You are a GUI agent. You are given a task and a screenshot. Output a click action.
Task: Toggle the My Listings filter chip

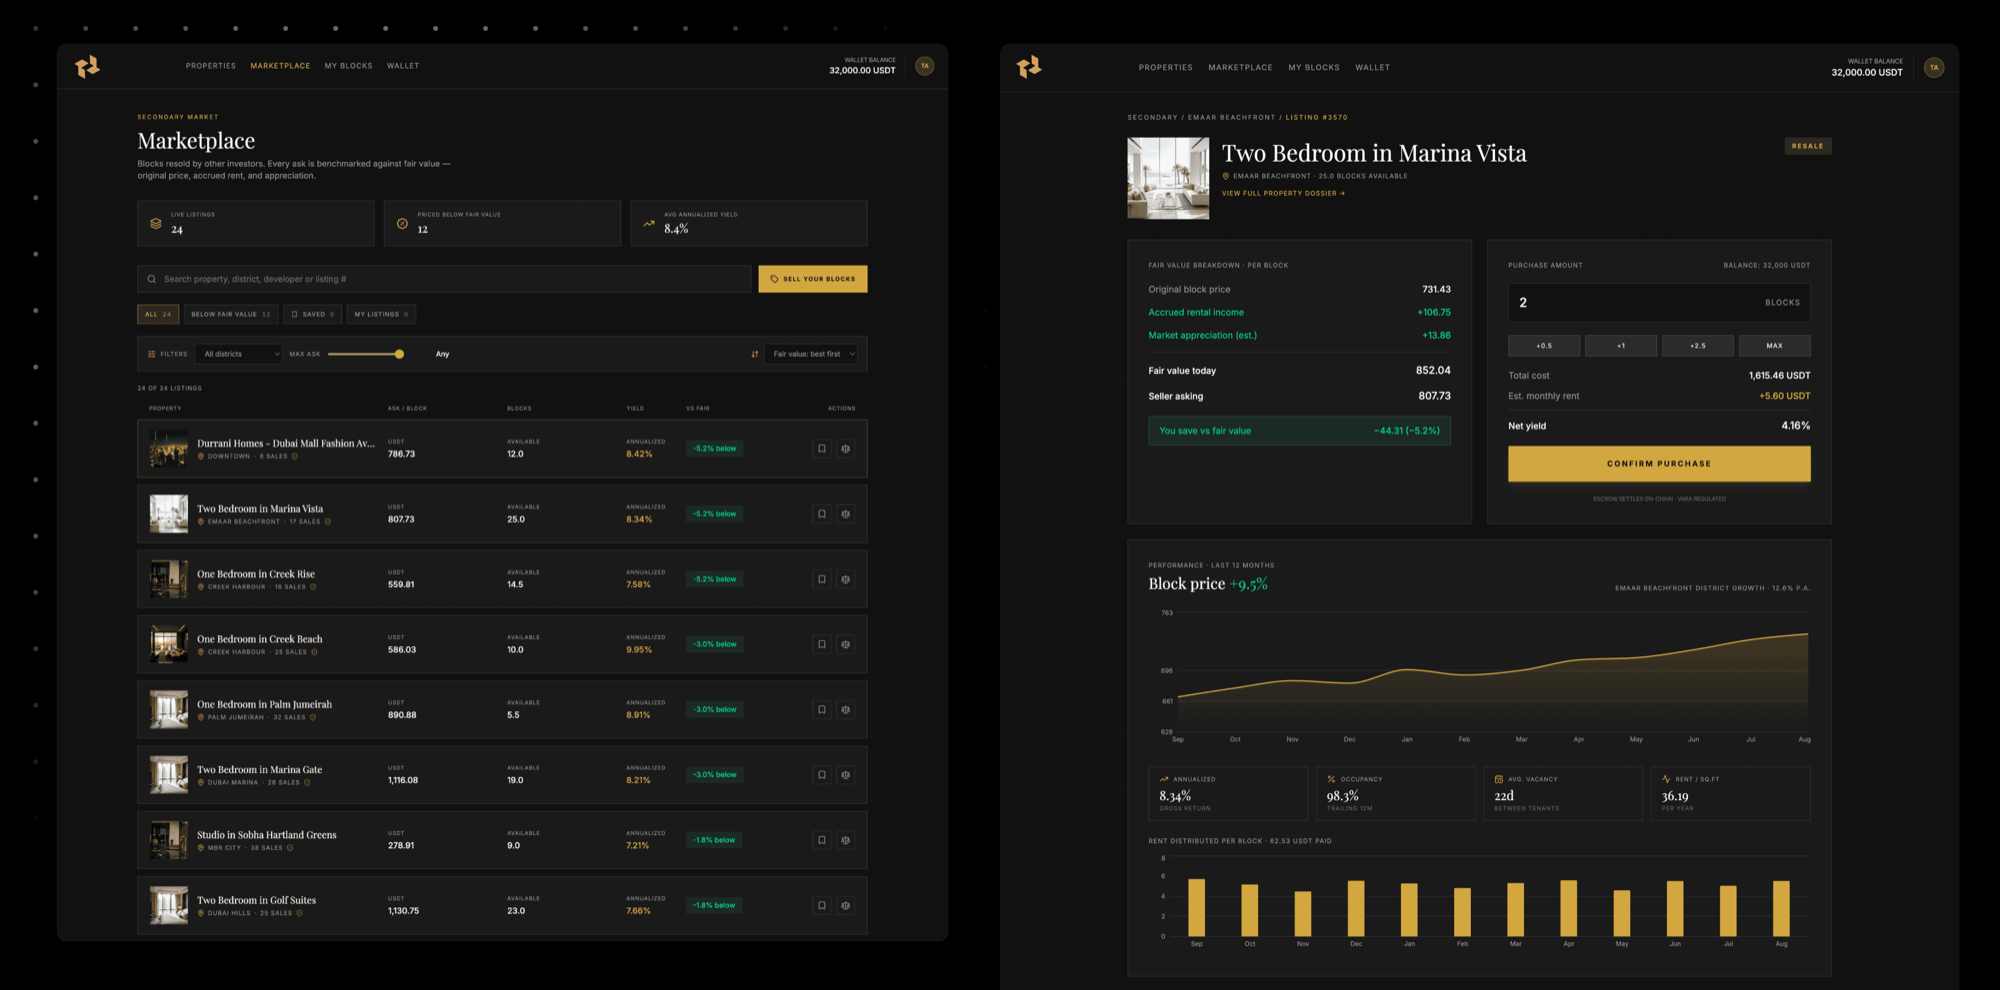(x=381, y=314)
